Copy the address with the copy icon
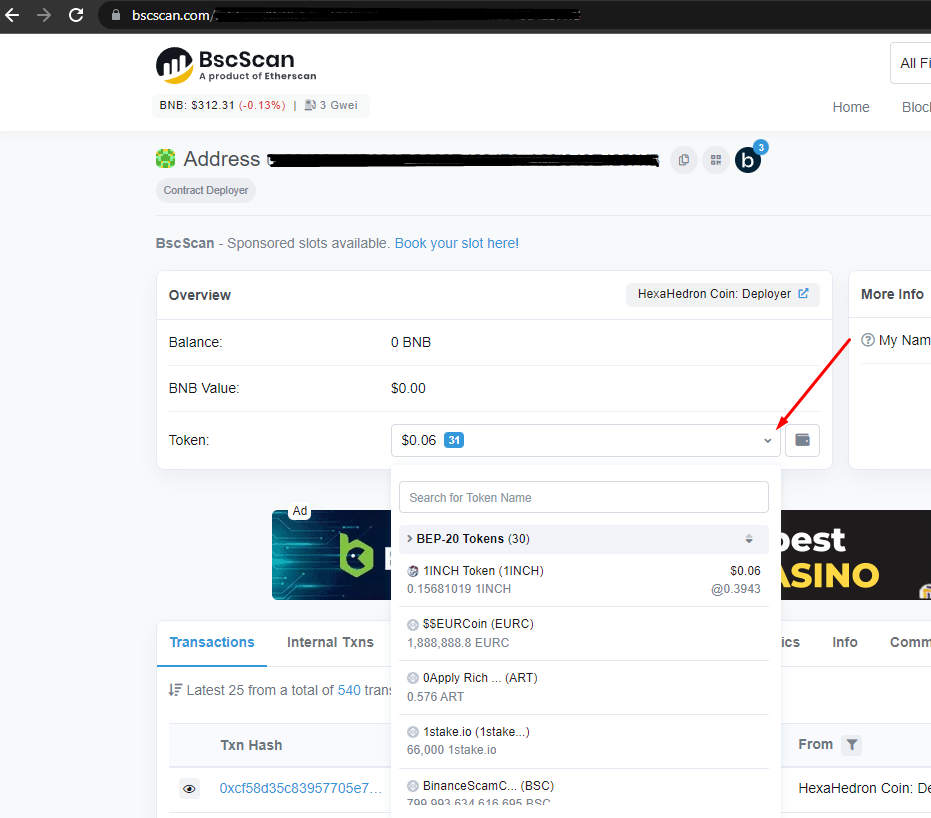 tap(684, 160)
